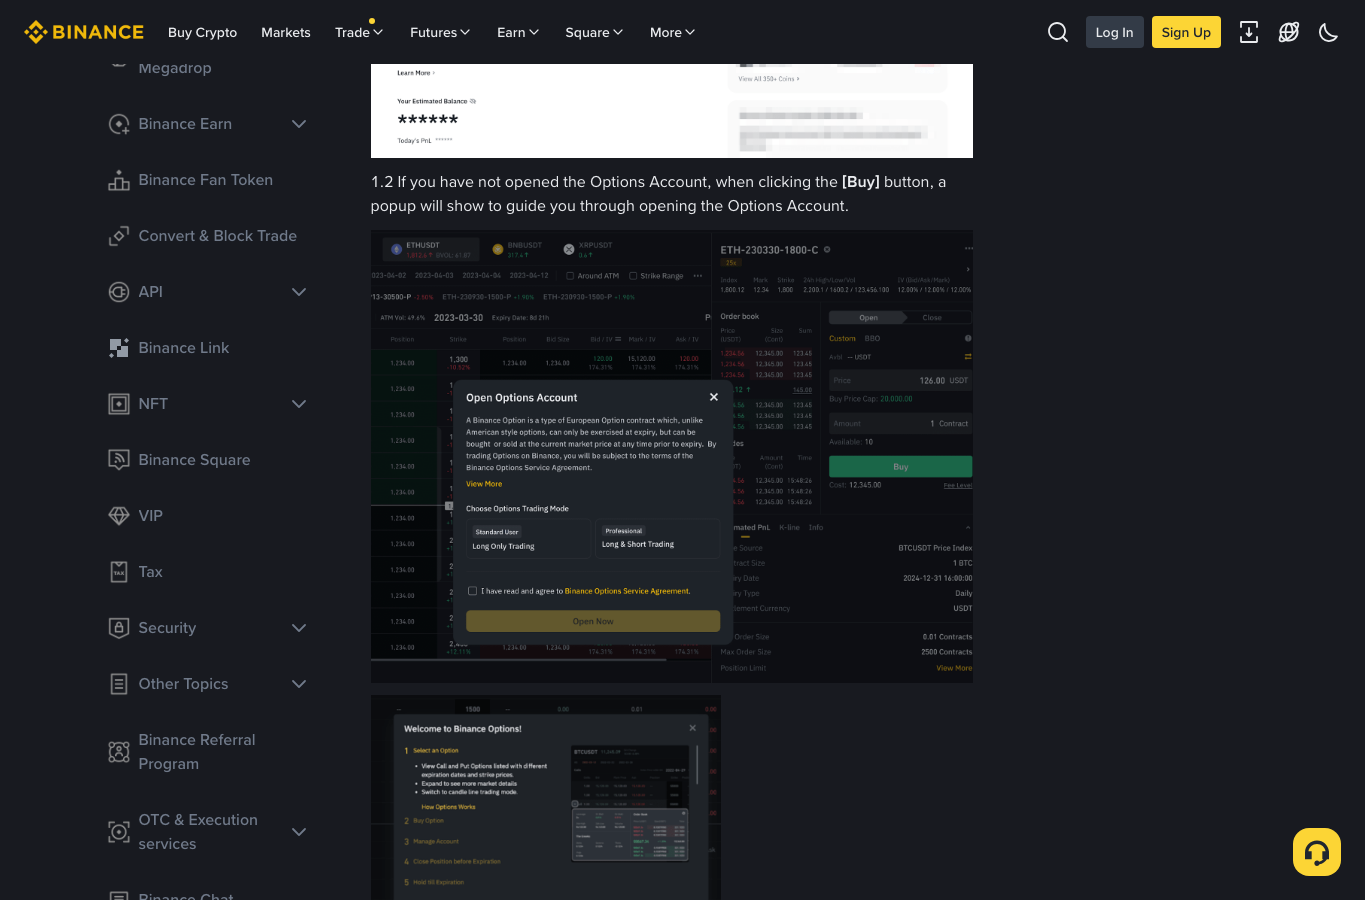
Task: Click the Log In button
Action: [1115, 32]
